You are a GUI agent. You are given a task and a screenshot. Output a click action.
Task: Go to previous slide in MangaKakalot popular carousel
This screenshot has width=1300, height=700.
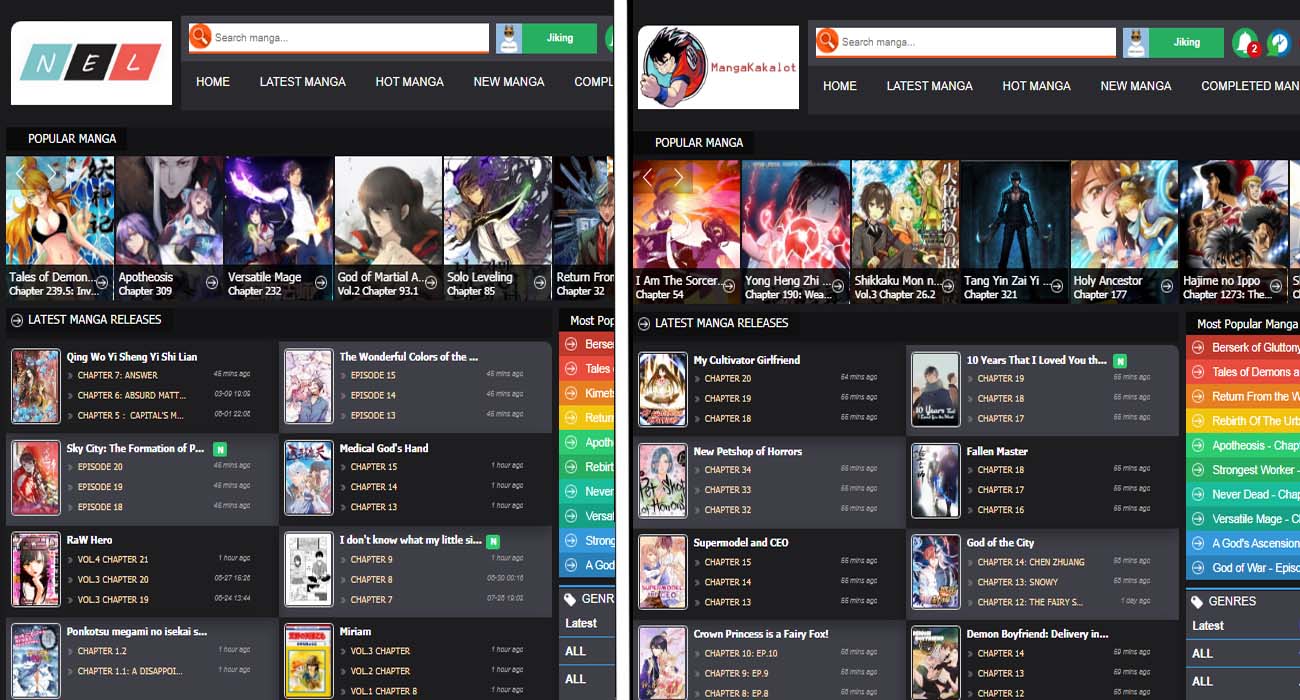pos(647,178)
